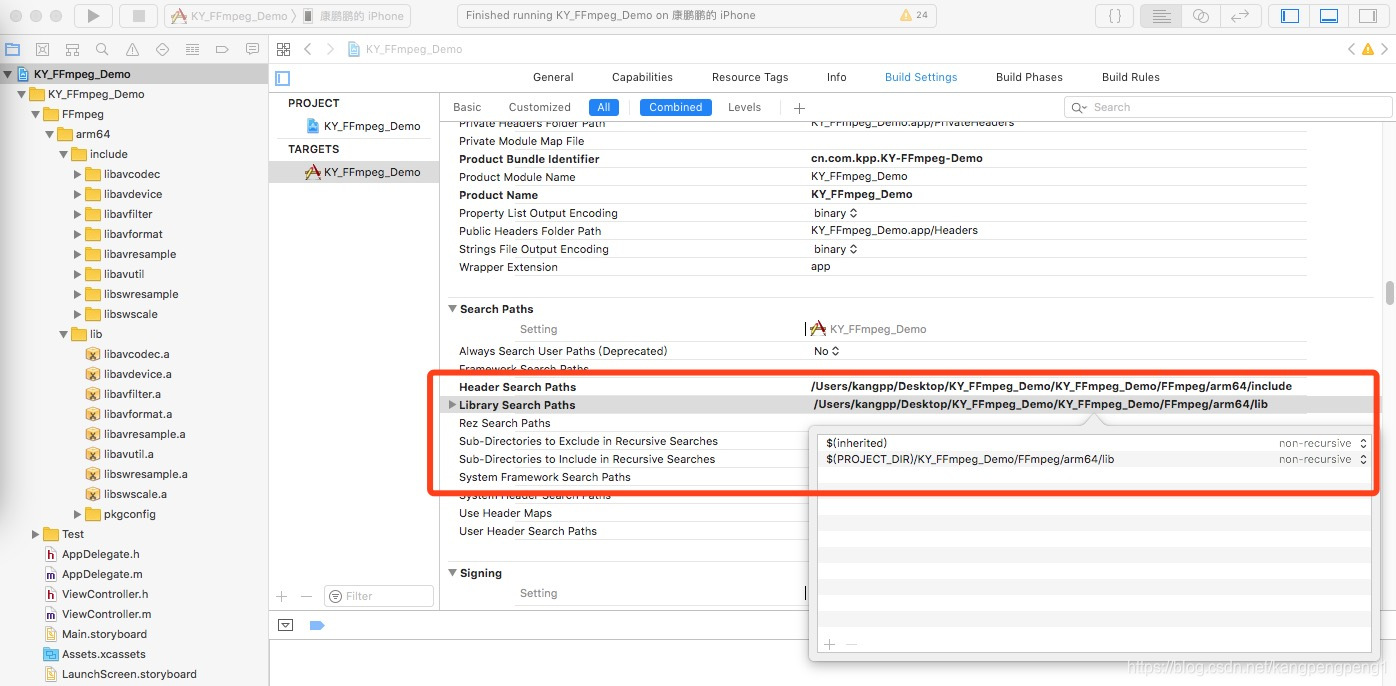Switch to Version editor
The image size is (1396, 686).
[x=1240, y=16]
